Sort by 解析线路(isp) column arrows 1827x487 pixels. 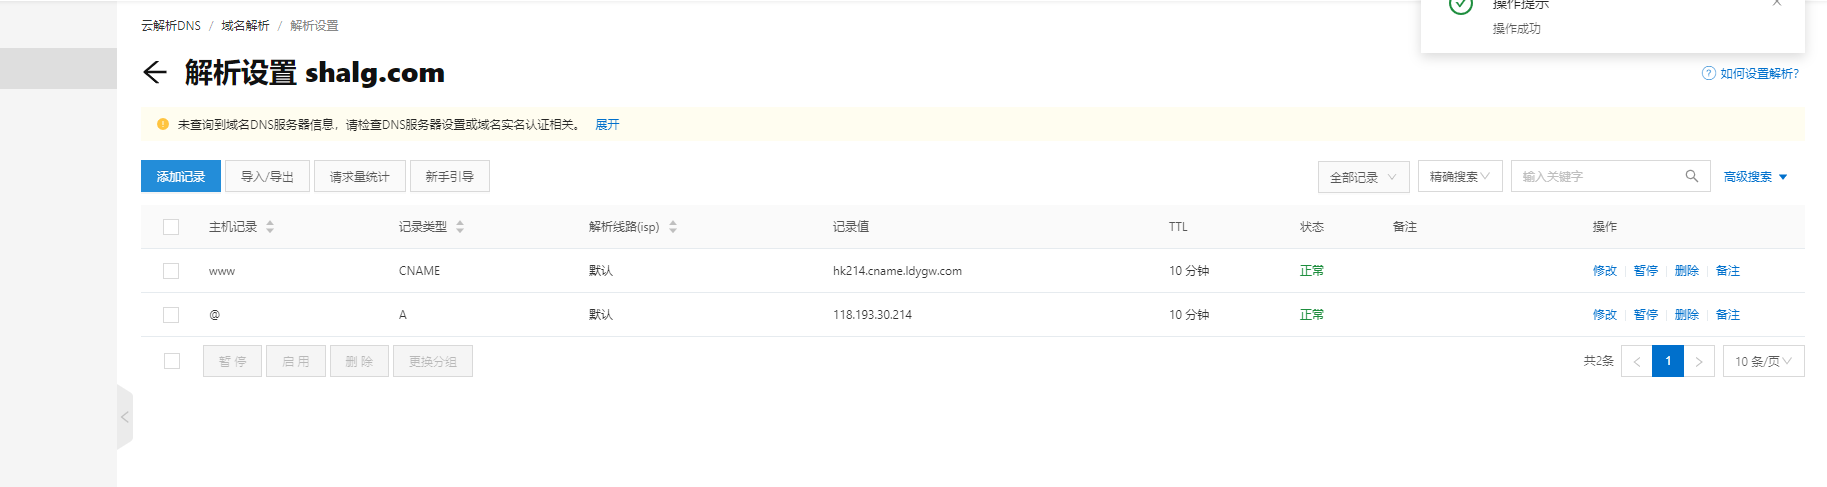click(673, 227)
